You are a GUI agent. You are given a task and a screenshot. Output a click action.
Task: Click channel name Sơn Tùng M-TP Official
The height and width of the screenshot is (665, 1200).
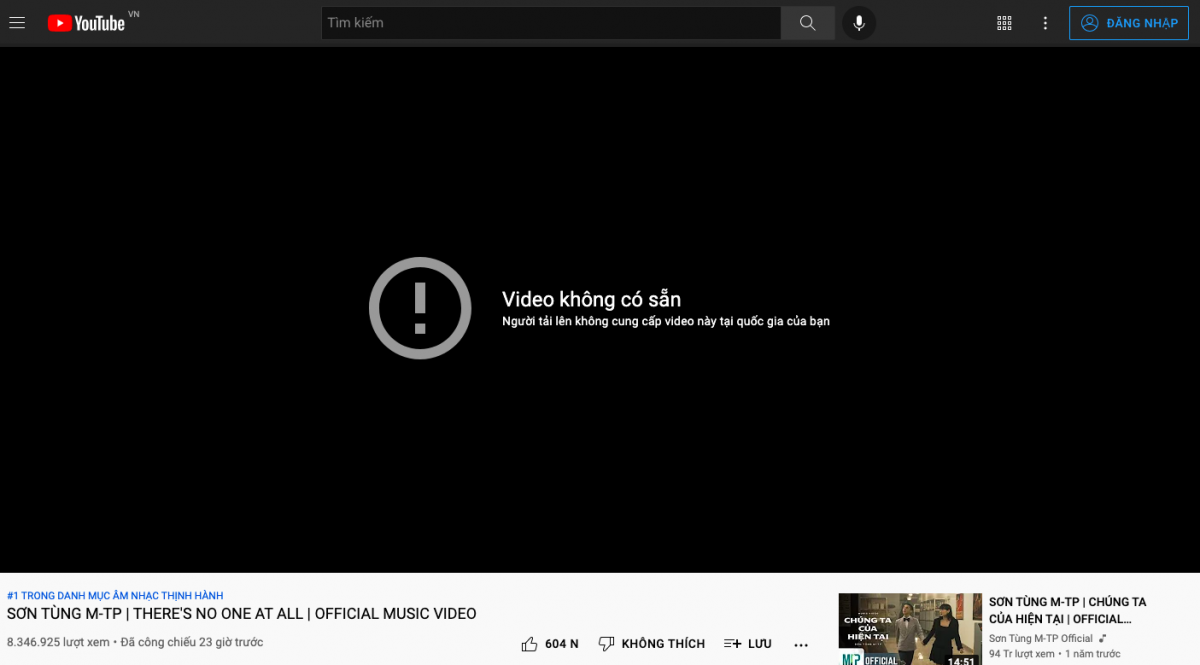(1040, 638)
